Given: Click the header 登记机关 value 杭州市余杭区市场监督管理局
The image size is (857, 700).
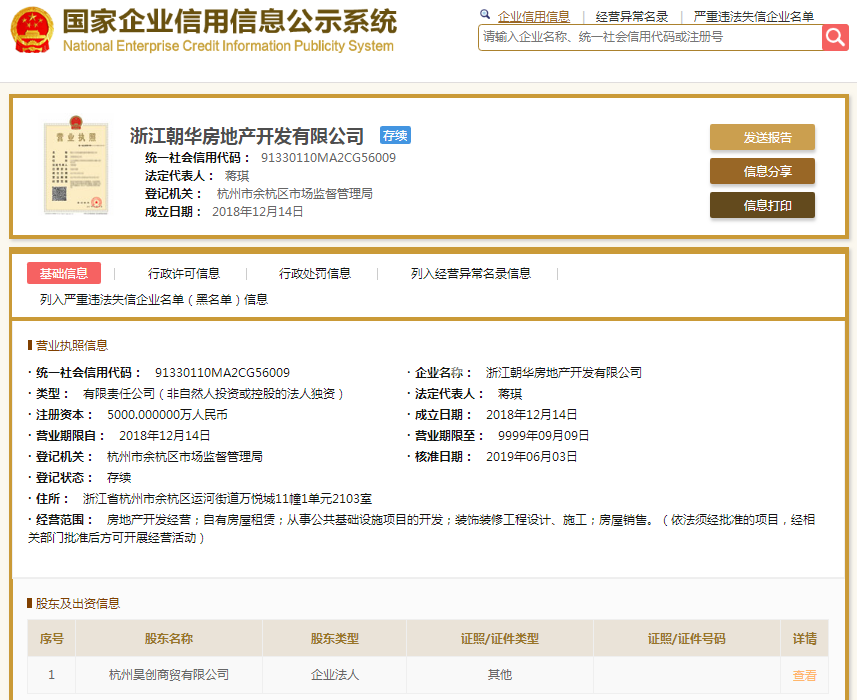Looking at the screenshot, I should point(295,193).
